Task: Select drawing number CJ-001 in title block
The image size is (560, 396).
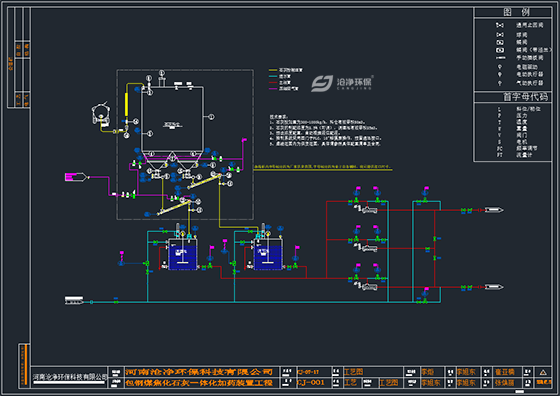Action: pyautogui.click(x=310, y=382)
